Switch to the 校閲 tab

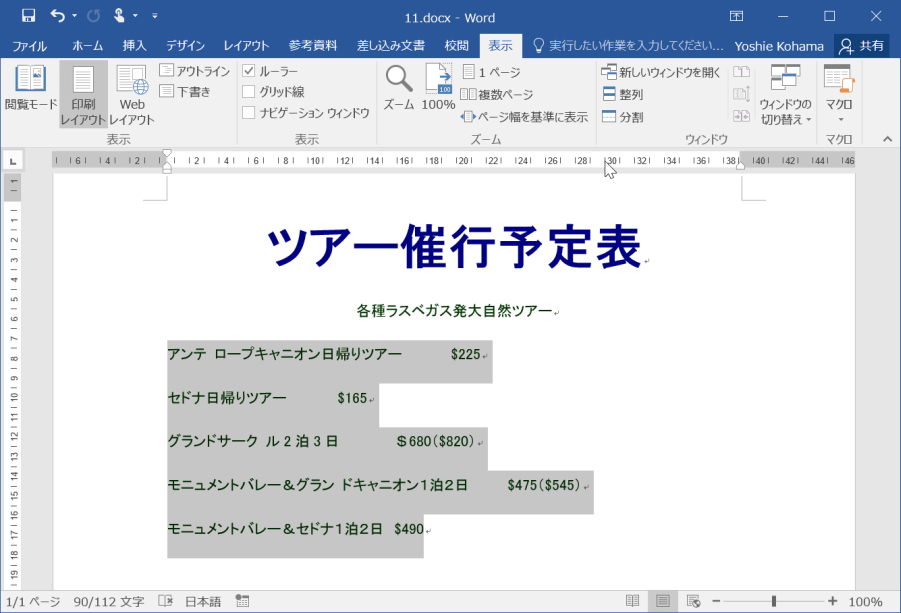point(456,46)
